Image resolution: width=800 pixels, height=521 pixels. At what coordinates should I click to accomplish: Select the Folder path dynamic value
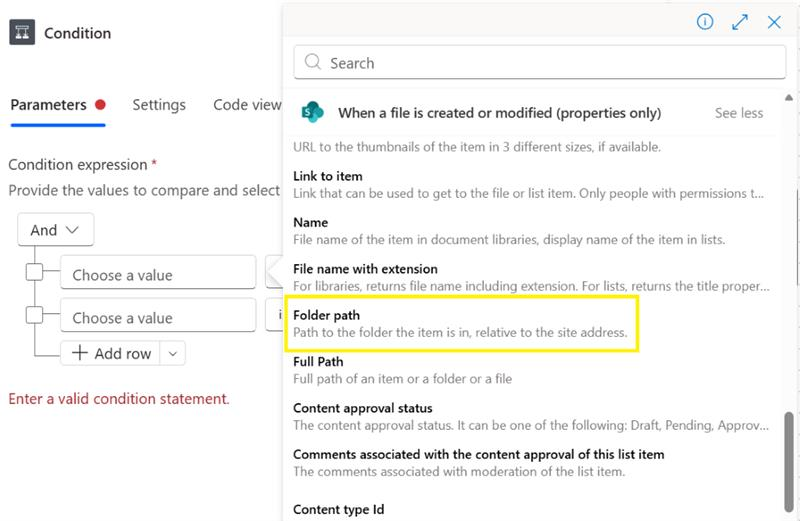tap(462, 324)
